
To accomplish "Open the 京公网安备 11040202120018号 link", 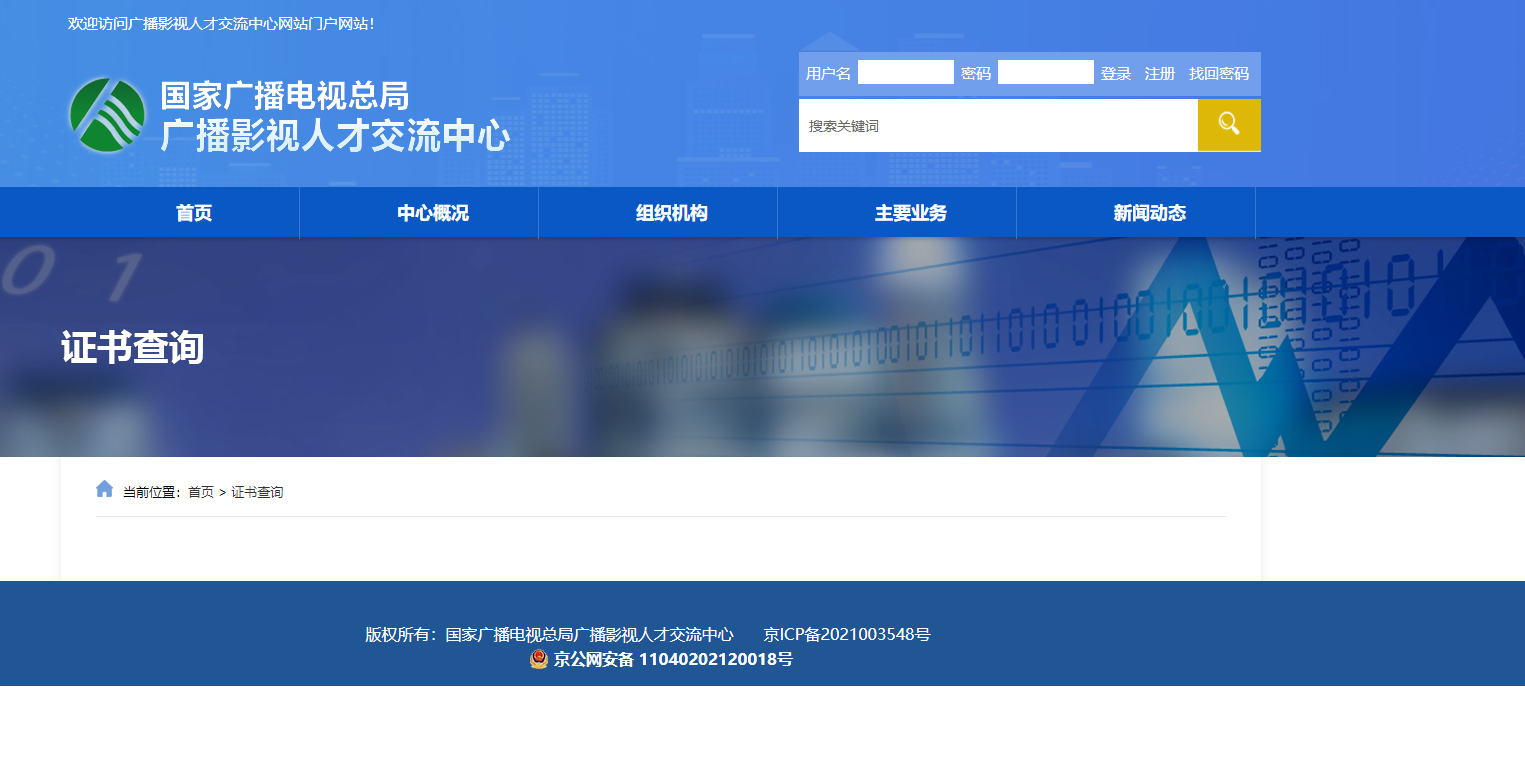I will pyautogui.click(x=672, y=659).
